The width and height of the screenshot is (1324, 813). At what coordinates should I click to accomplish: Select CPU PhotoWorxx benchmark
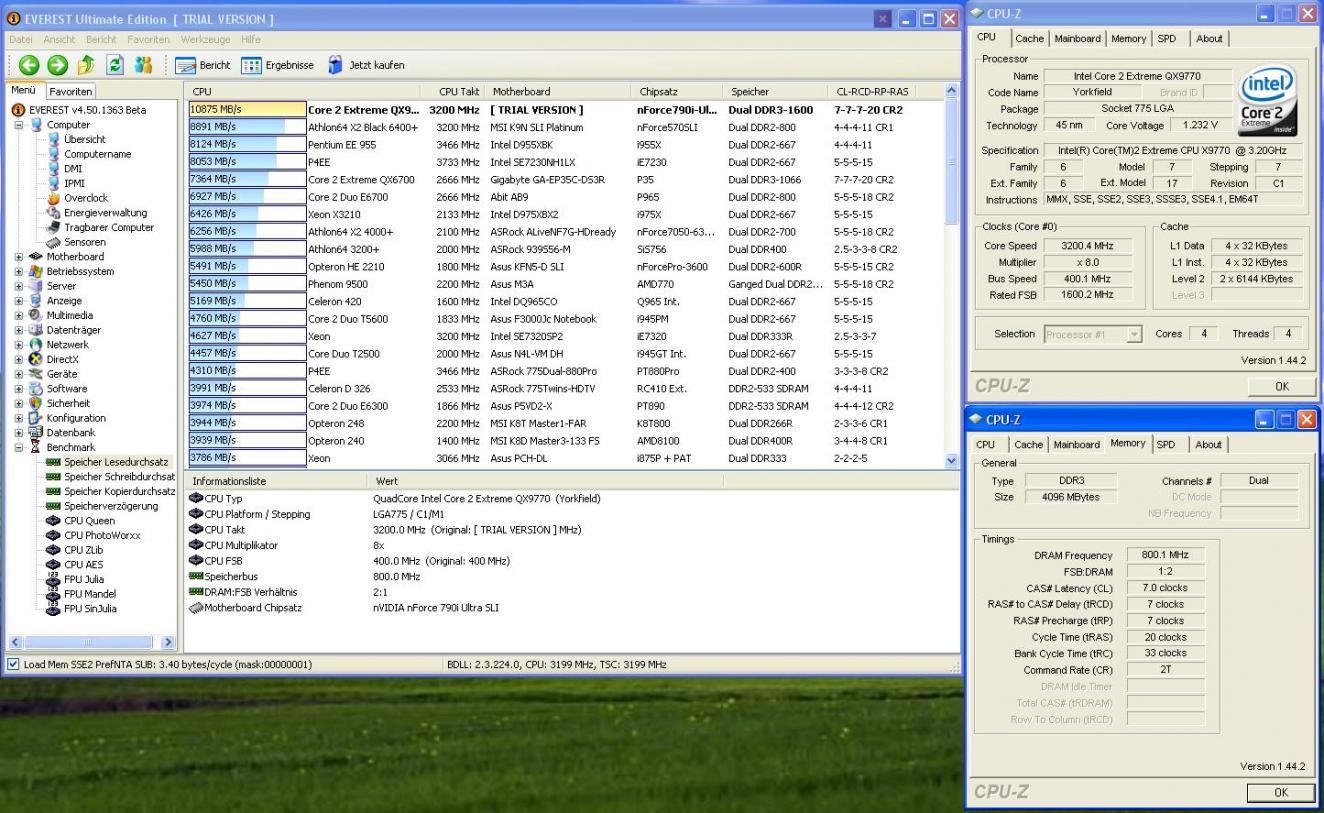[102, 535]
